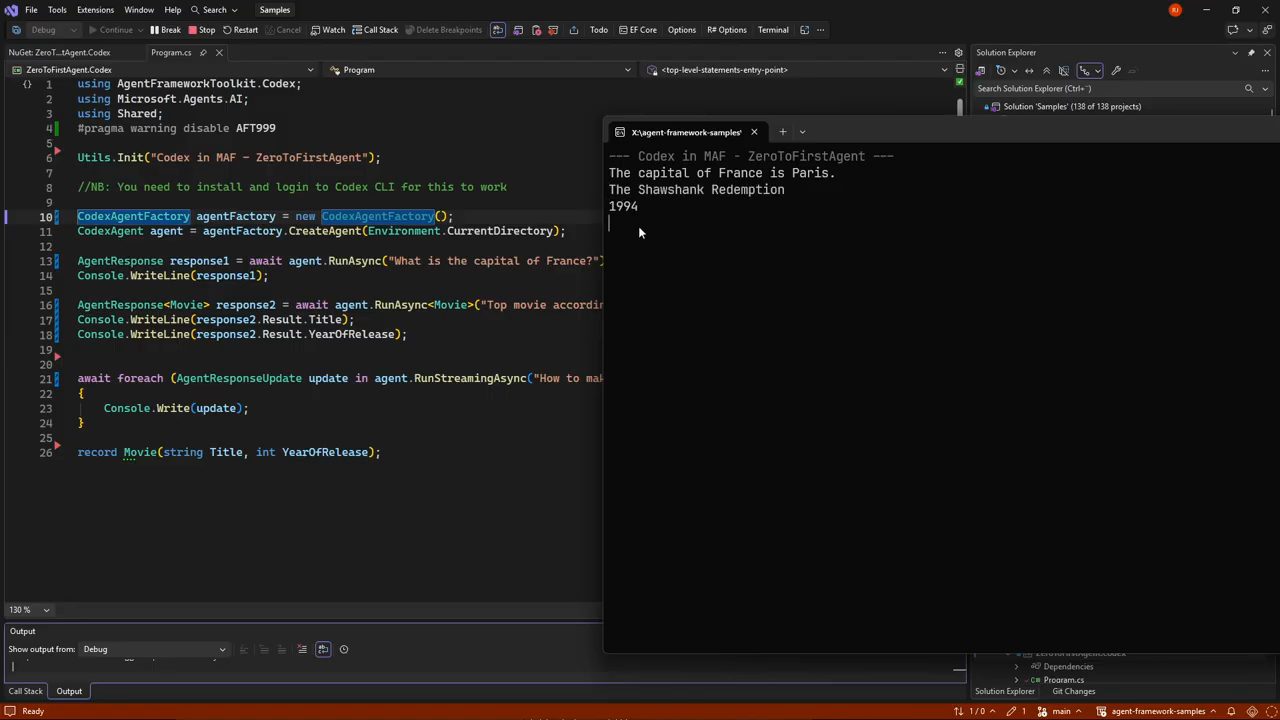
Task: Open the Call Stack toolbar button
Action: pos(375,30)
